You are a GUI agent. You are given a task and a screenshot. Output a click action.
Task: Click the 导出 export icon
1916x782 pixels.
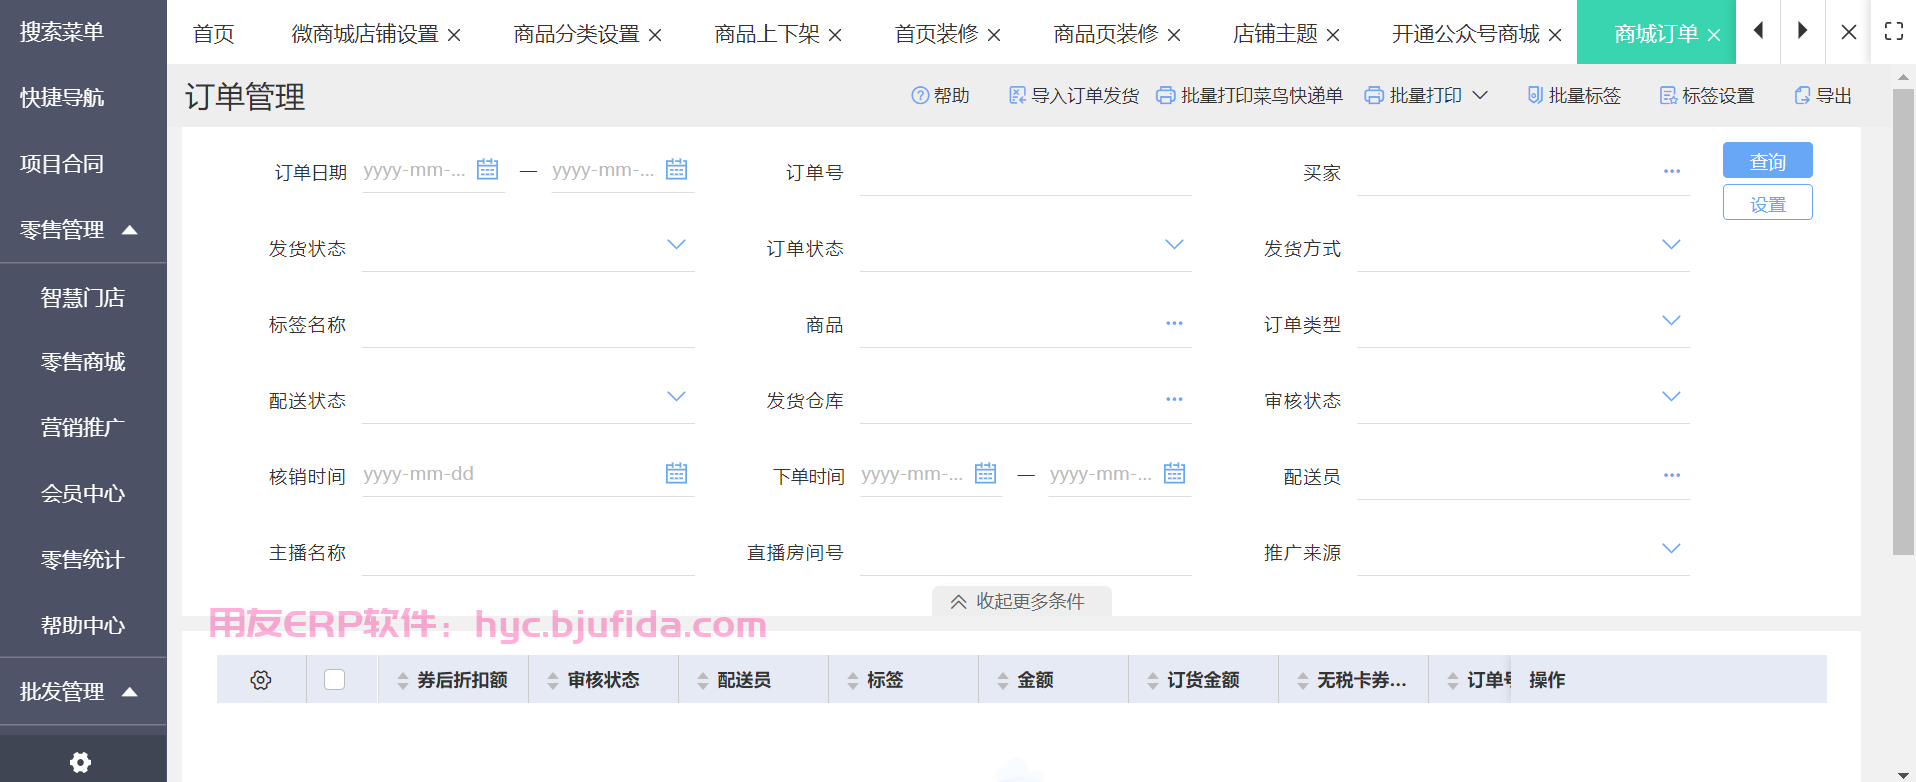pyautogui.click(x=1802, y=95)
